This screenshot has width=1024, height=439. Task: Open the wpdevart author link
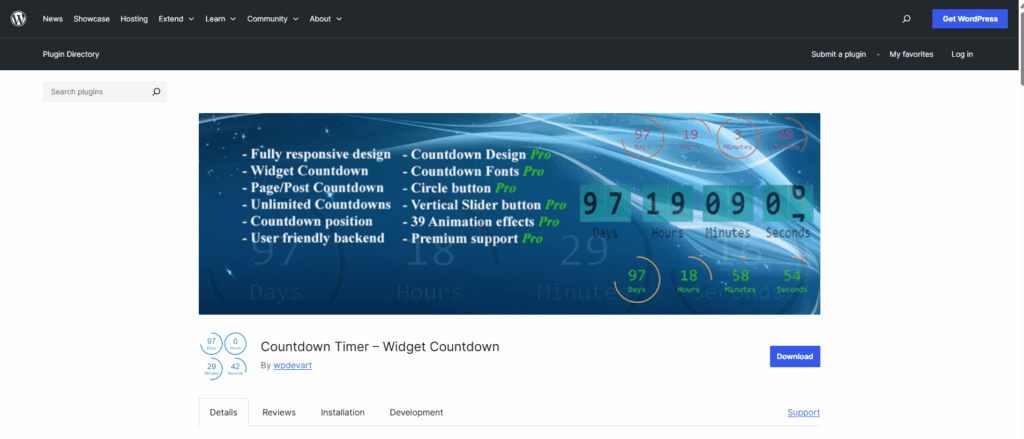click(293, 366)
